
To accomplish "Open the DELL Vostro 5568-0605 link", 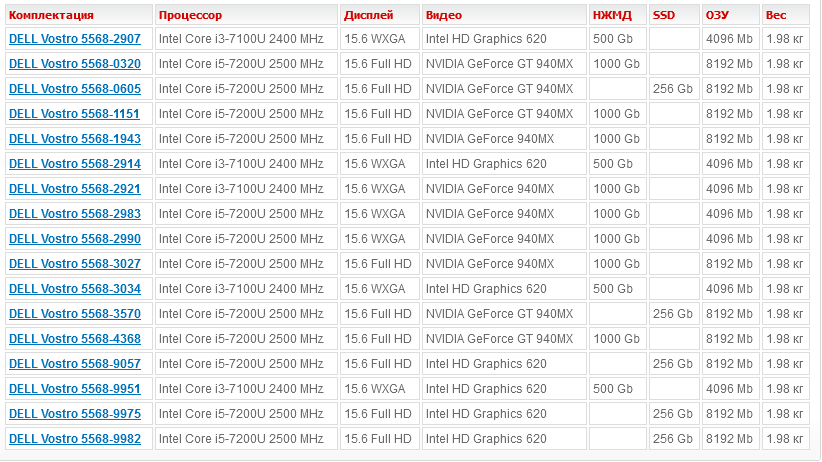I will (75, 89).
